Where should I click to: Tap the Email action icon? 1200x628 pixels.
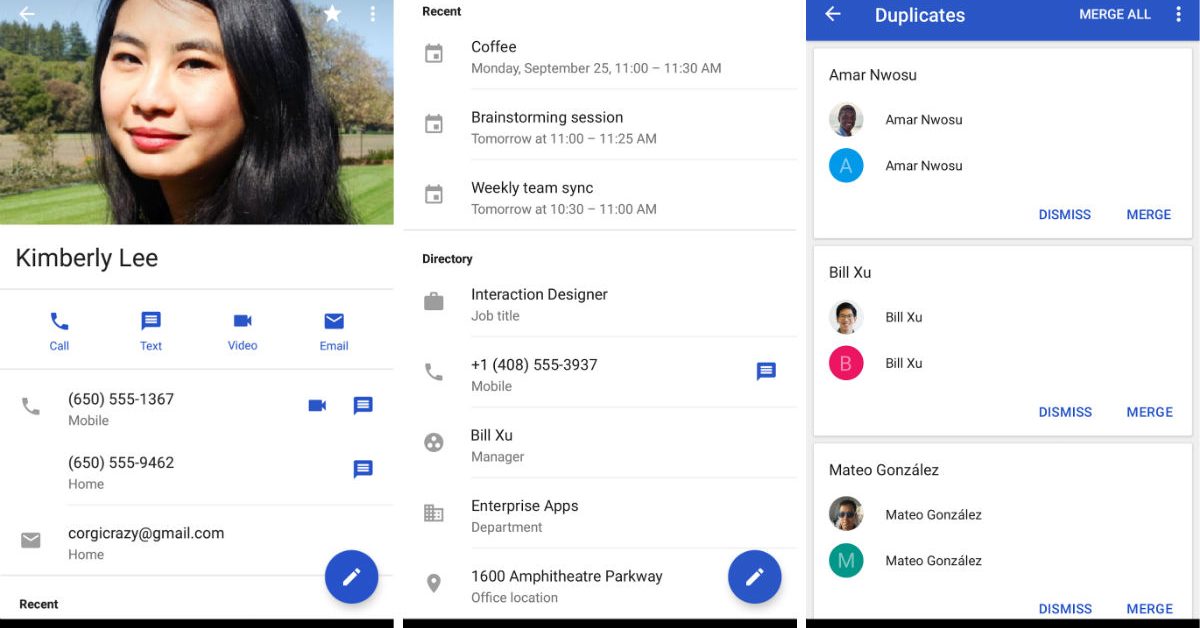coord(334,322)
